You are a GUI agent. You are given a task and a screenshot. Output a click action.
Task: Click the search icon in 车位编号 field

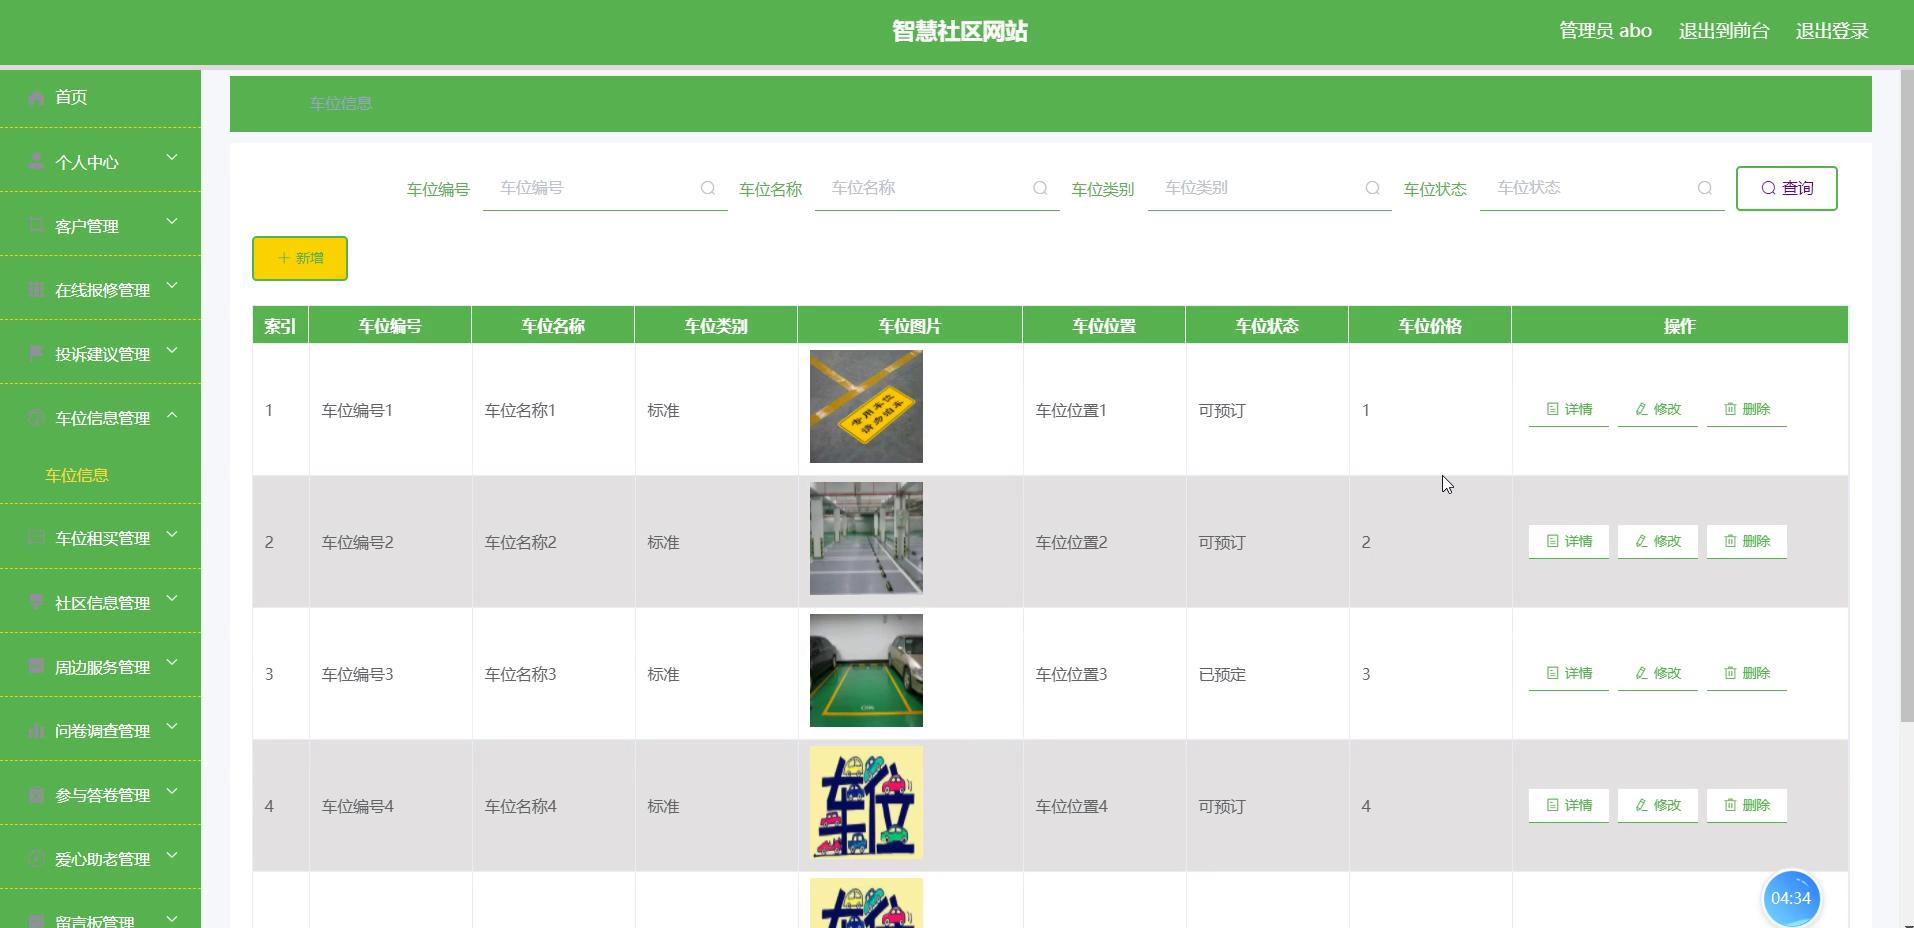[x=708, y=188]
